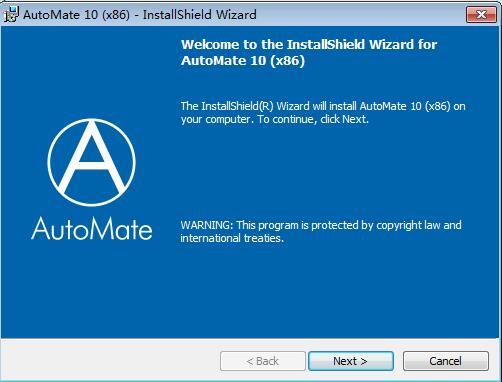Viewport: 502px width, 382px height.
Task: Click the 'WARNING: This program is protected' text
Action: coord(321,231)
